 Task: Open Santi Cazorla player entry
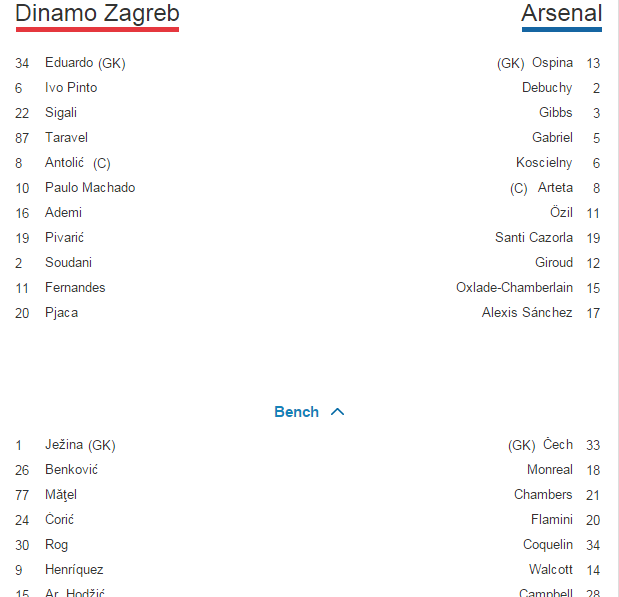click(x=534, y=238)
